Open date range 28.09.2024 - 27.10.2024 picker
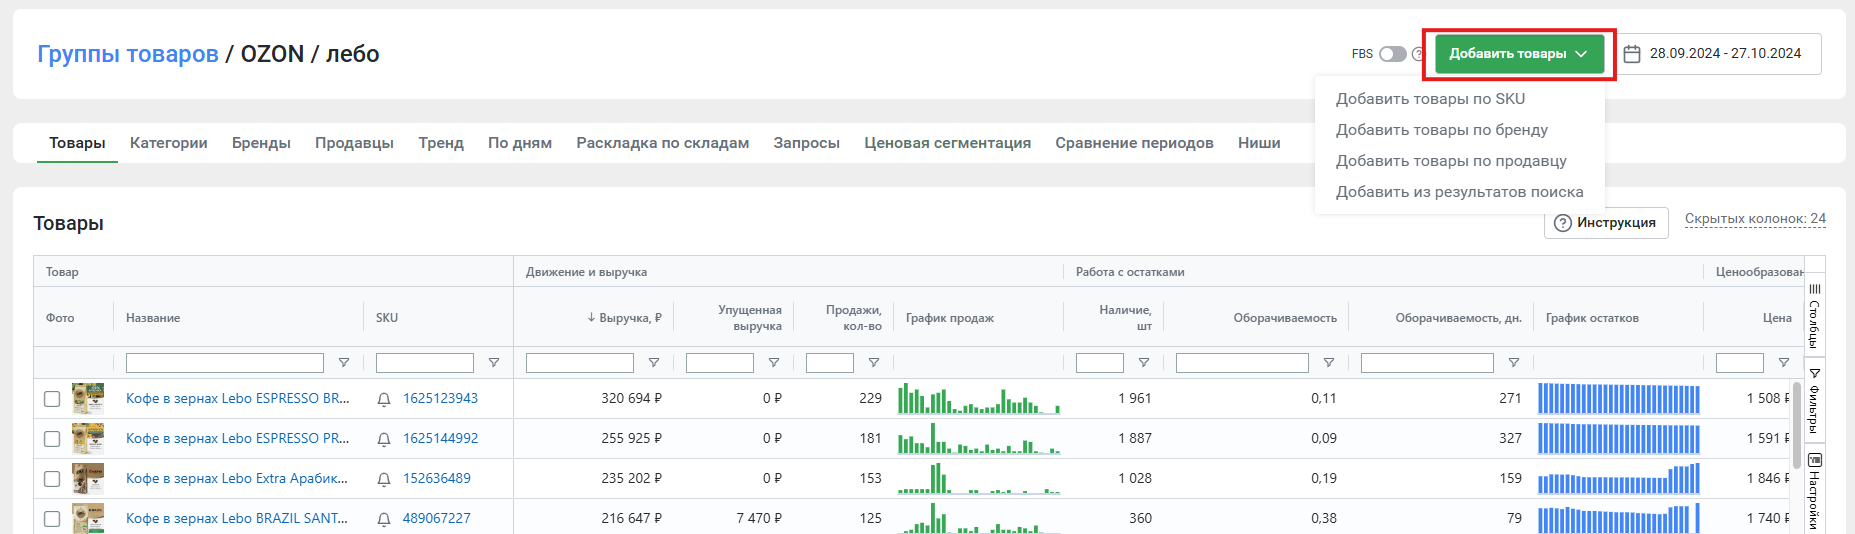The image size is (1855, 534). [x=1717, y=54]
